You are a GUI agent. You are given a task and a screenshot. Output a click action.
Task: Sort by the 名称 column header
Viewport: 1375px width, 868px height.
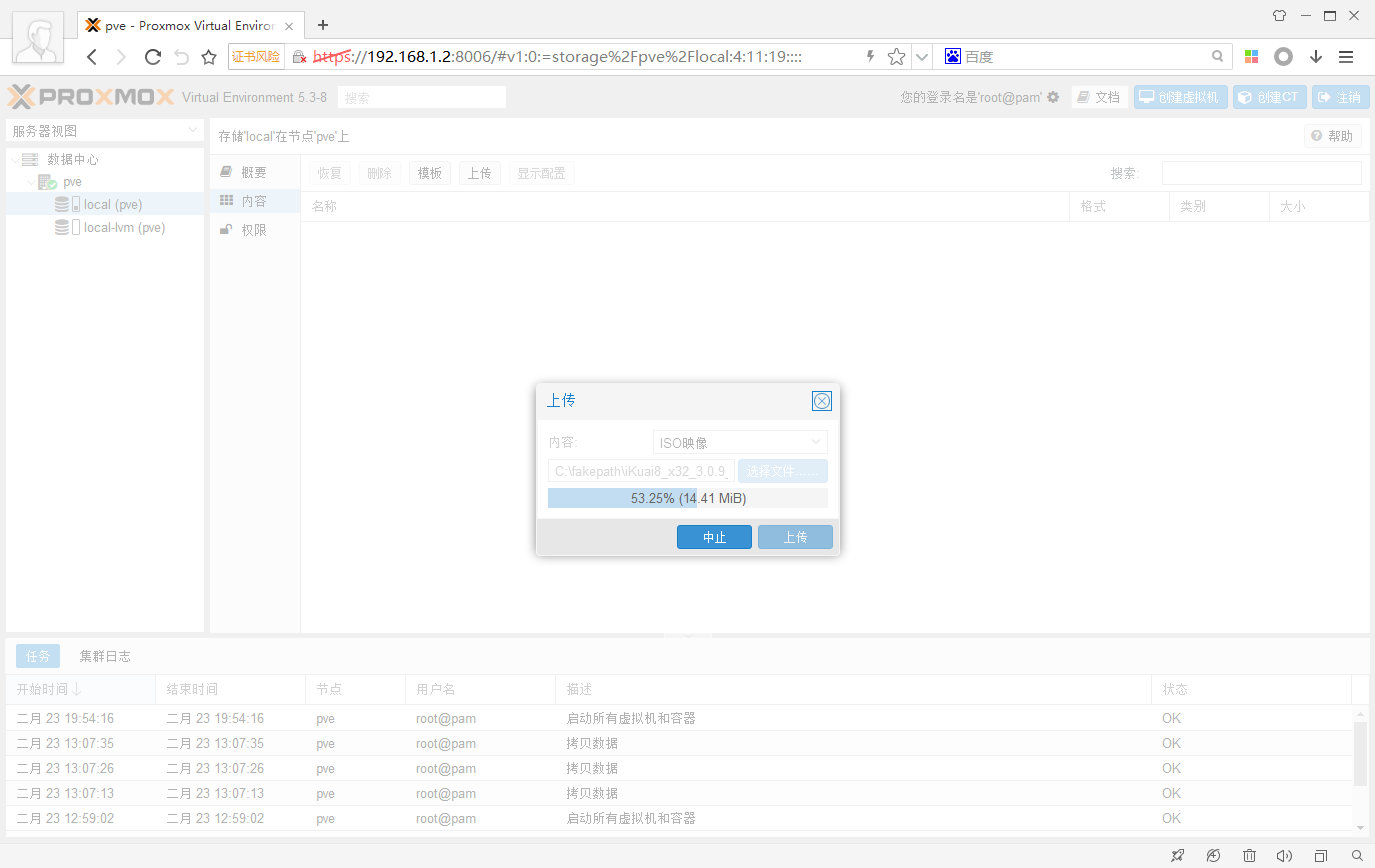tap(685, 206)
